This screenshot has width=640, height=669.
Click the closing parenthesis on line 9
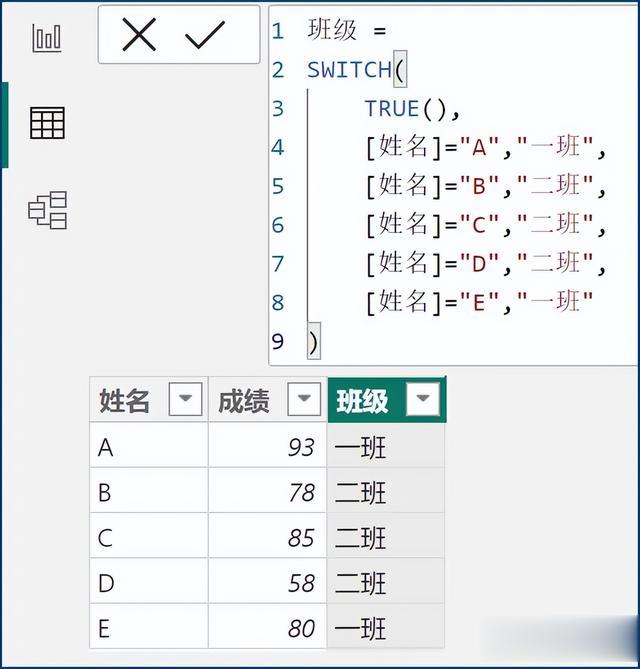(x=314, y=342)
